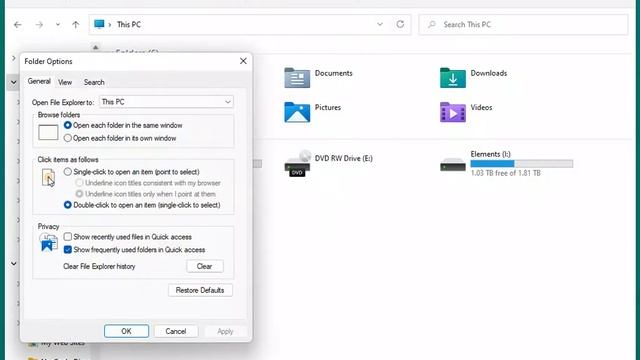Click the Privacy quick access icon
Viewport: 640px width, 360px height.
pos(48,242)
